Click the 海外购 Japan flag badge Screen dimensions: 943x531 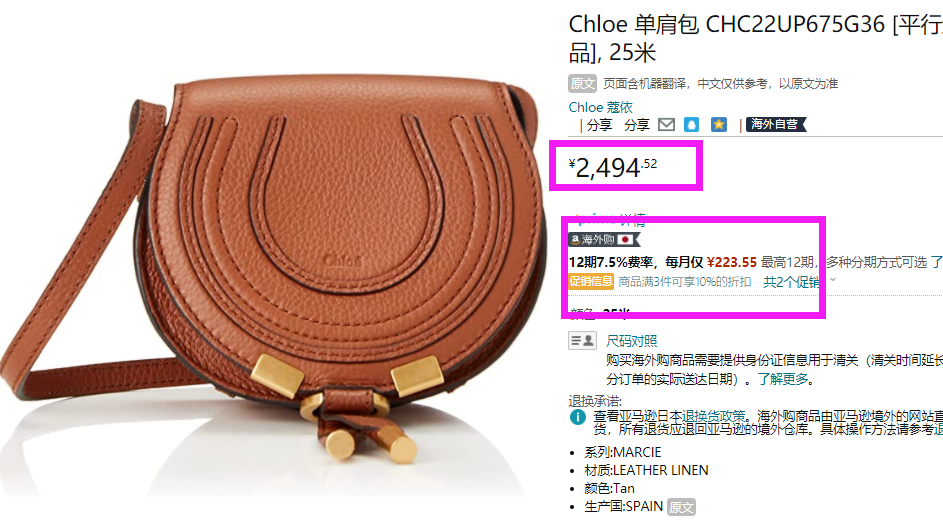click(604, 239)
